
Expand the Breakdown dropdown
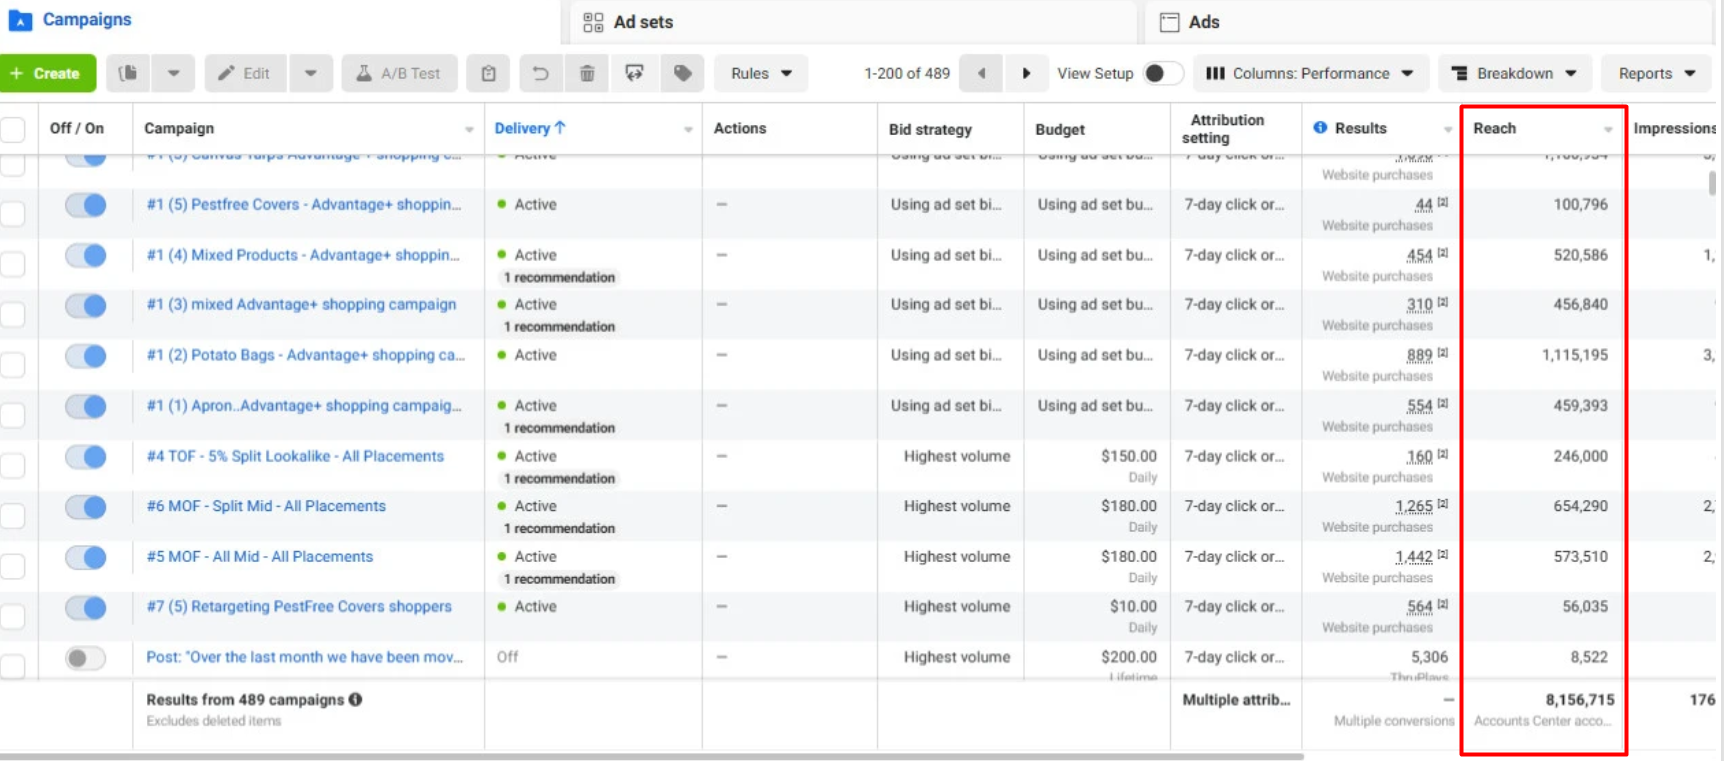[x=1514, y=73]
